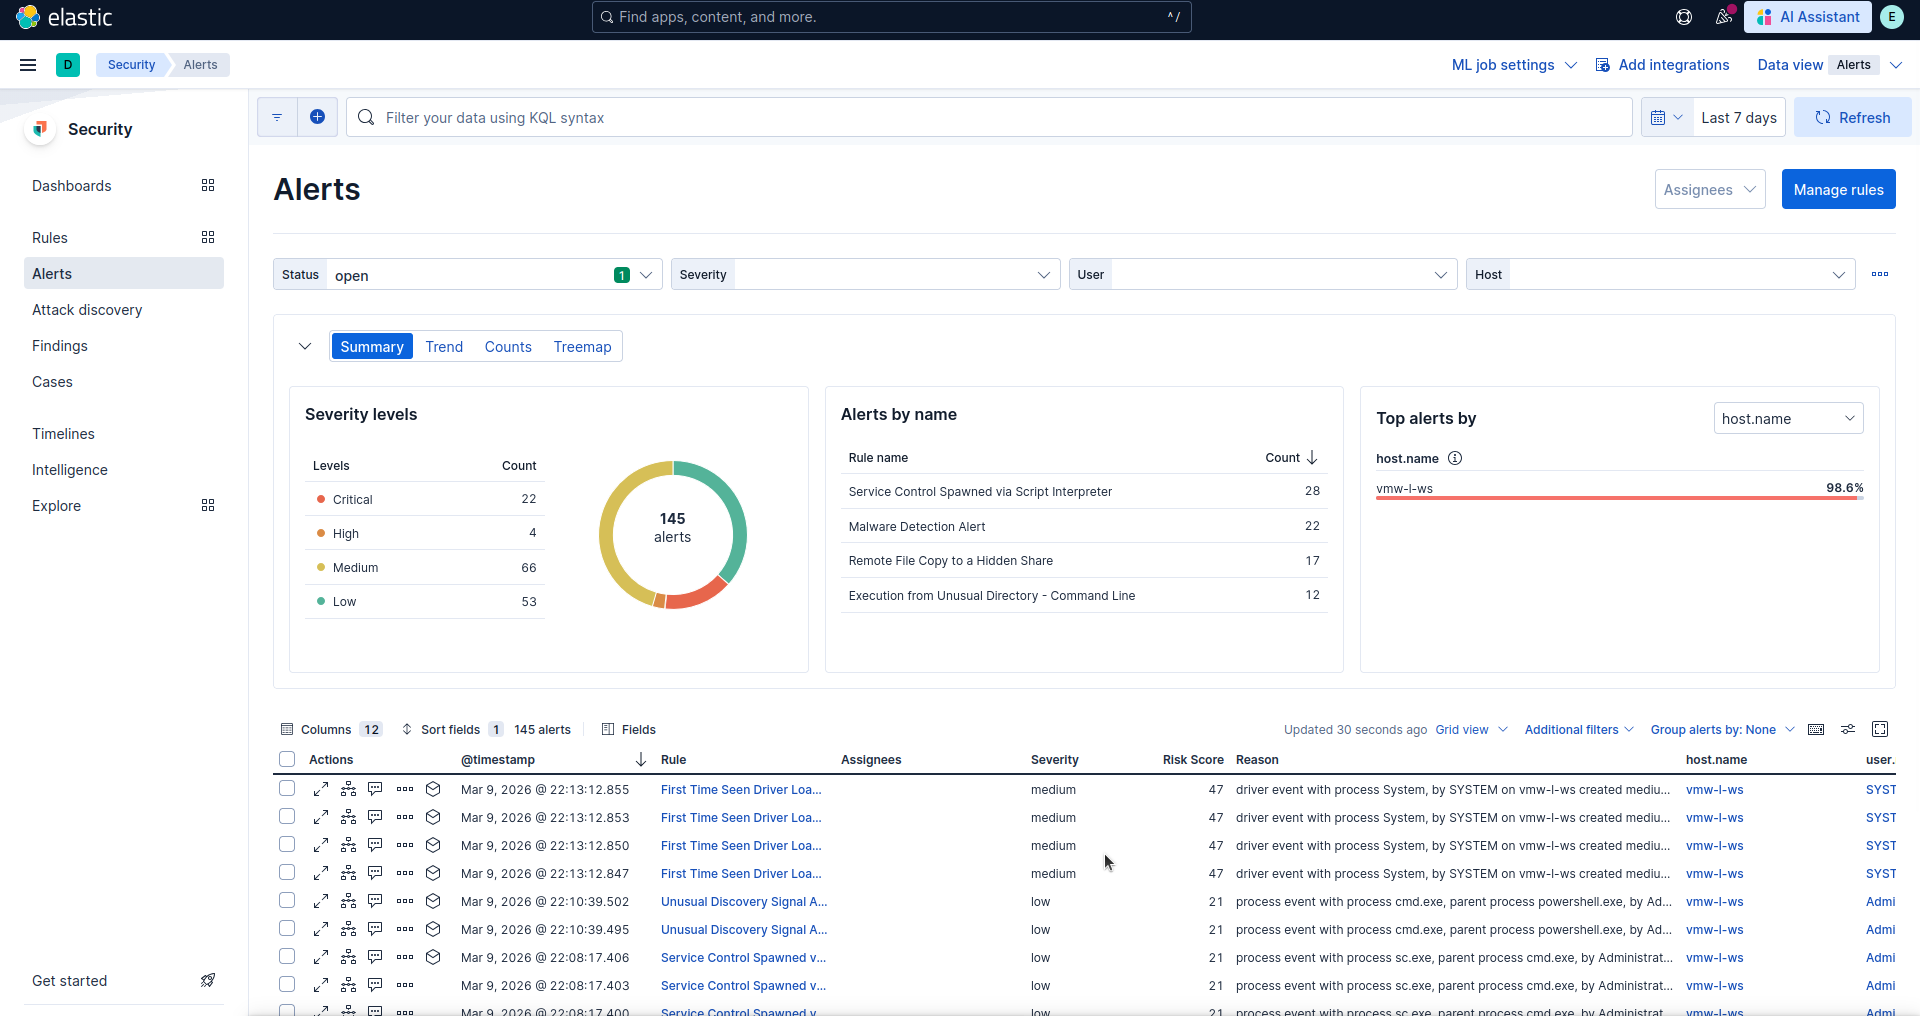Expand details of the first alert row
Image resolution: width=1920 pixels, height=1016 pixels.
pyautogui.click(x=321, y=789)
